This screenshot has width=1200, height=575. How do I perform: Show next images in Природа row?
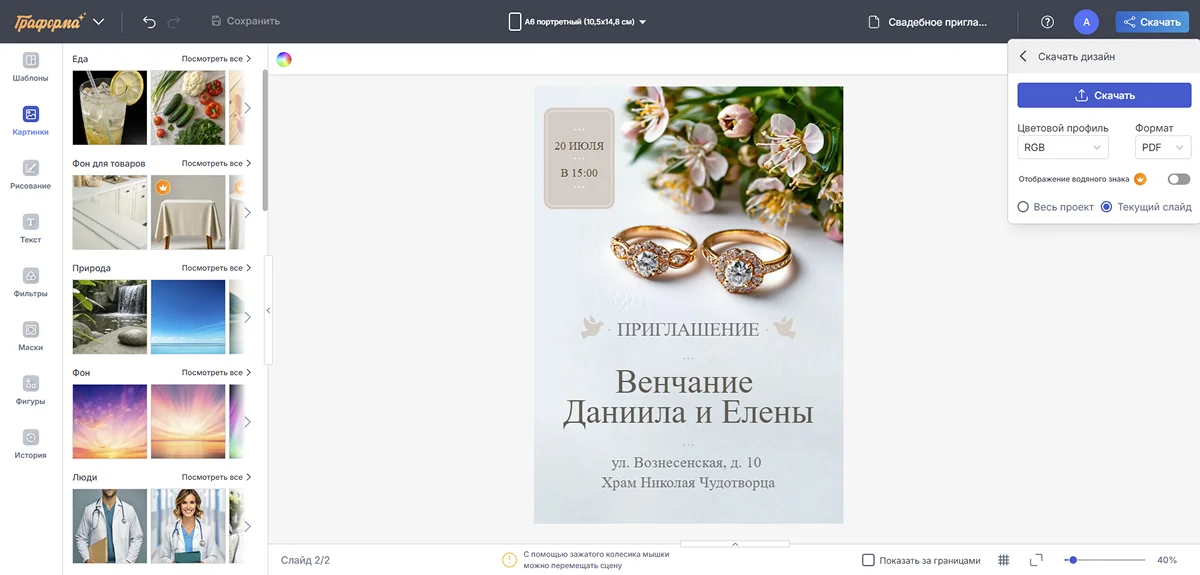247,317
